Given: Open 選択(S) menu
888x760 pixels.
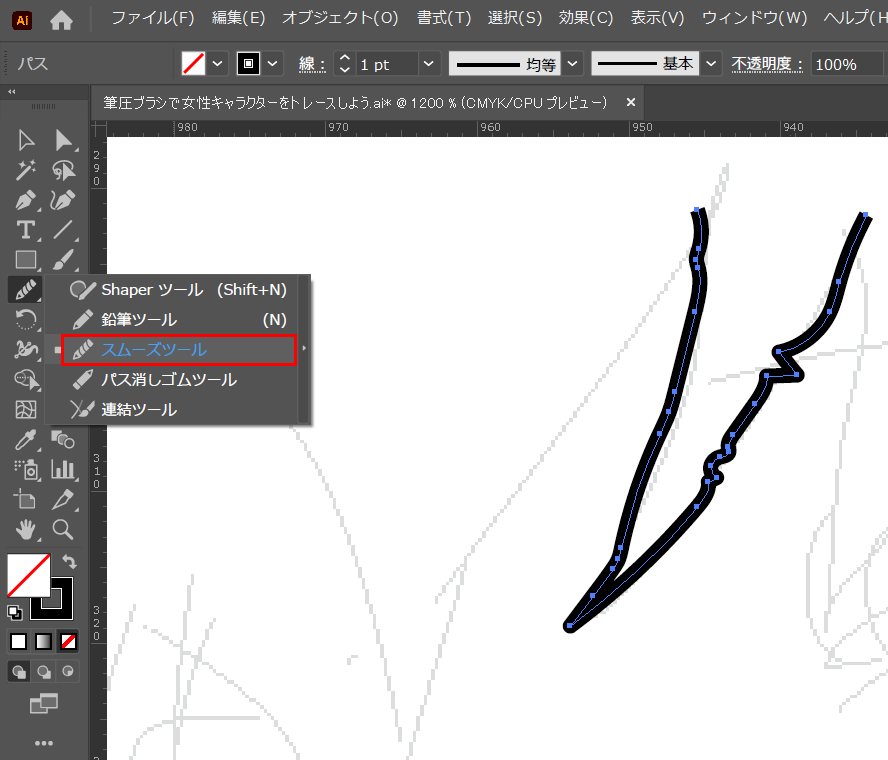Looking at the screenshot, I should (515, 19).
